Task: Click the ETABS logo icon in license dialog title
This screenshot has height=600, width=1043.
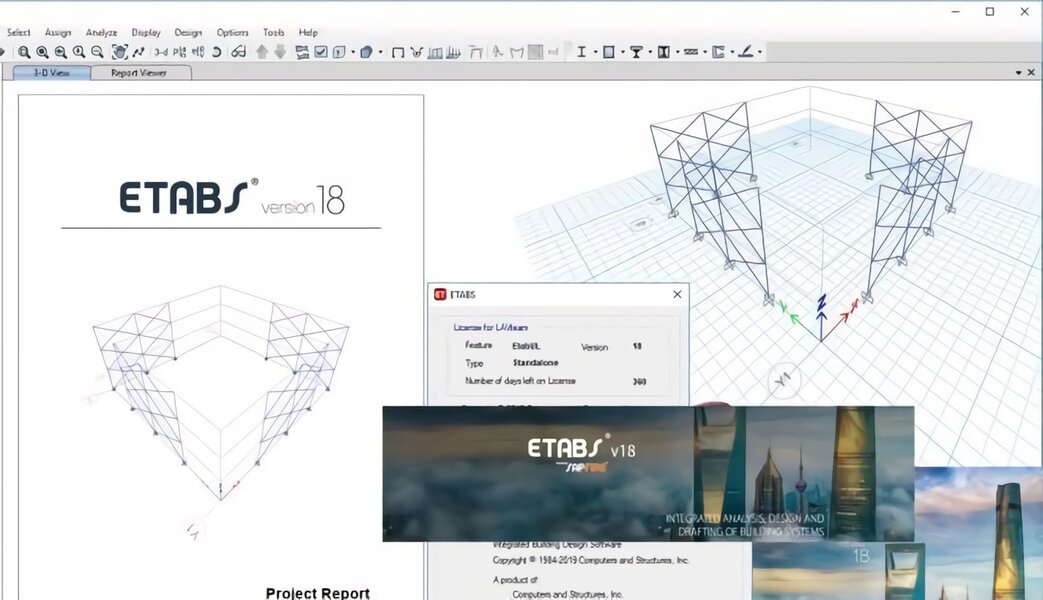Action: [440, 294]
